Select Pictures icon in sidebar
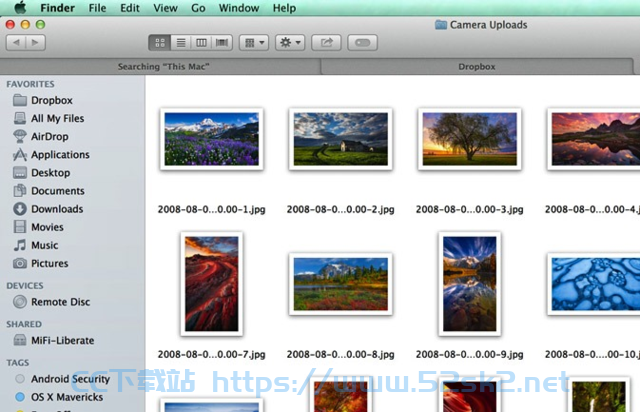The image size is (640, 412). coord(20,263)
